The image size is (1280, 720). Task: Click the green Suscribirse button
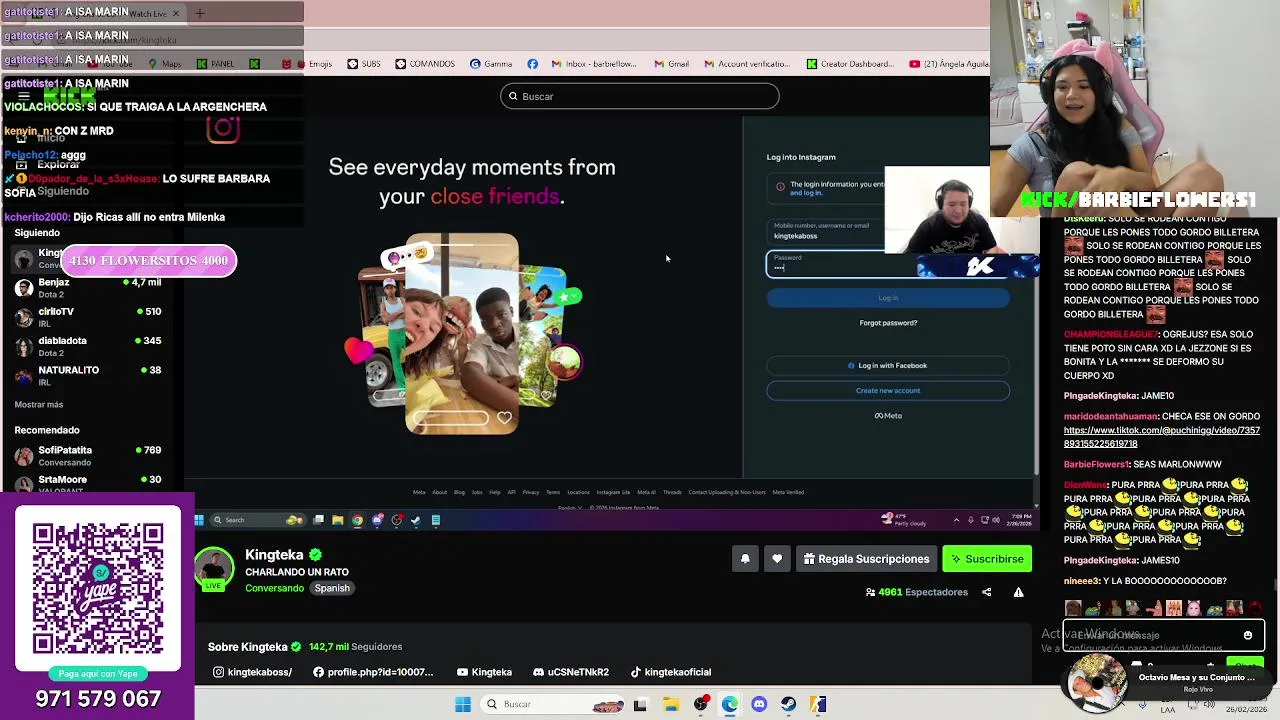[x=987, y=559]
